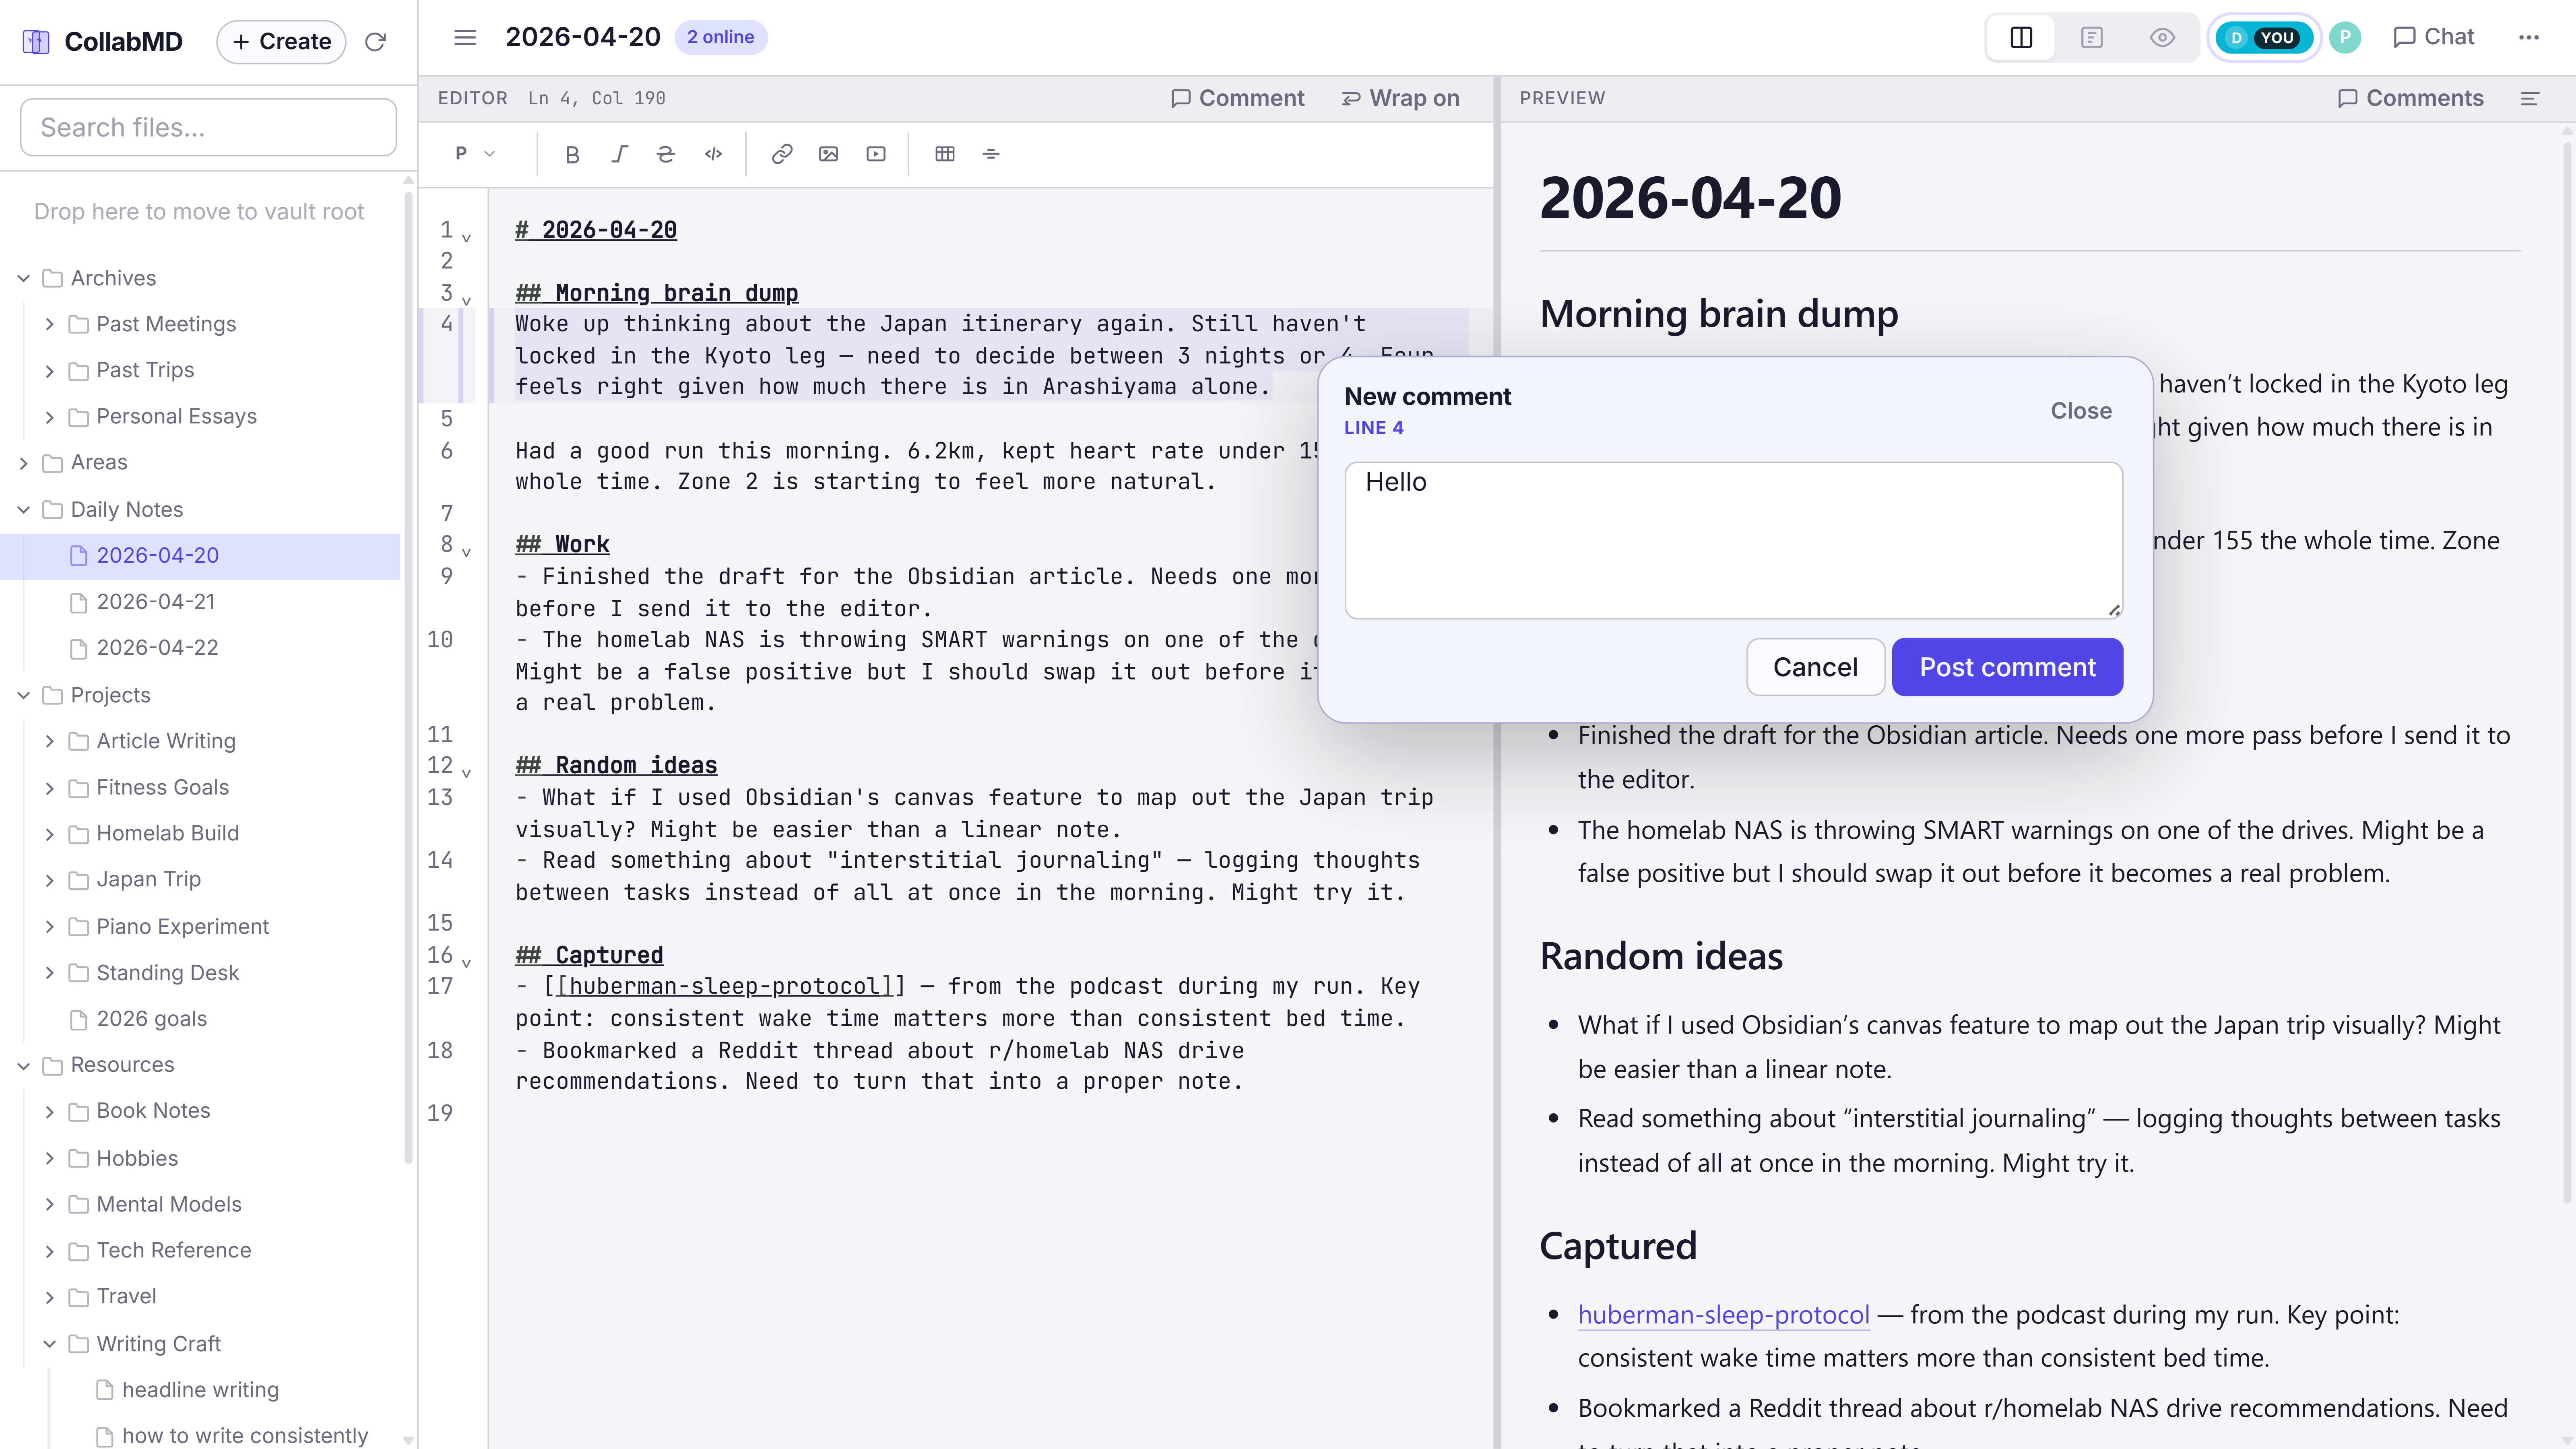
Task: Open the huberman-sleep-protocol preview link
Action: [1723, 1314]
